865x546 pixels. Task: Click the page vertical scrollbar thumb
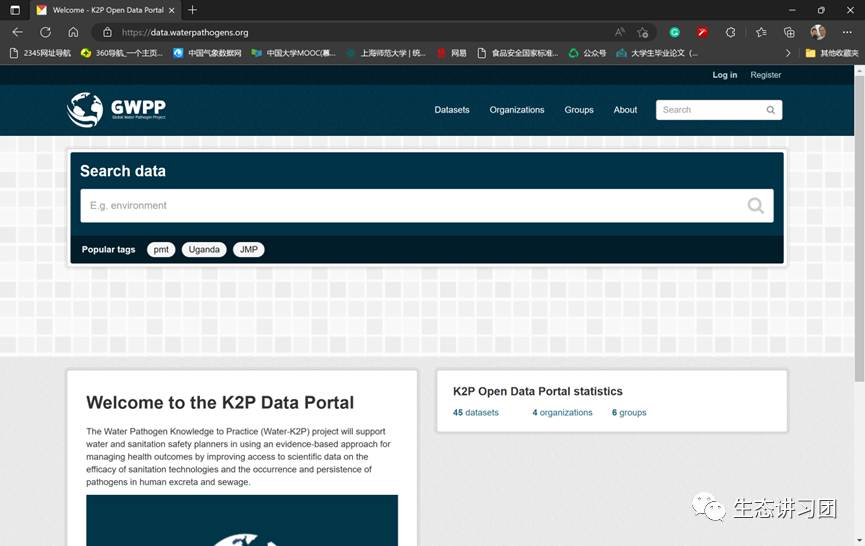point(859,228)
